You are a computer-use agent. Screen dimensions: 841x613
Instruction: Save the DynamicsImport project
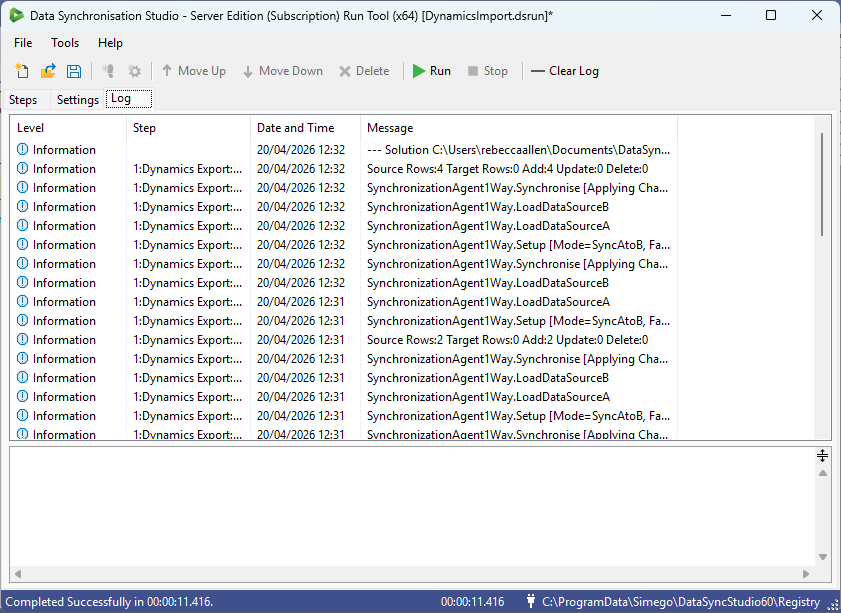coord(73,70)
